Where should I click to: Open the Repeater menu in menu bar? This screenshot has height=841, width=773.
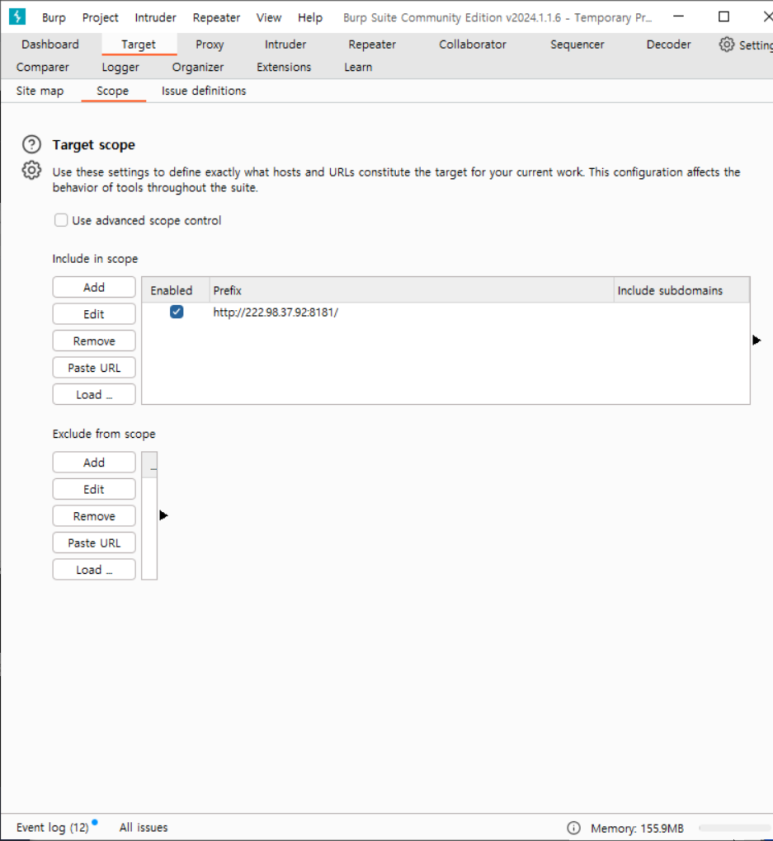click(x=216, y=18)
